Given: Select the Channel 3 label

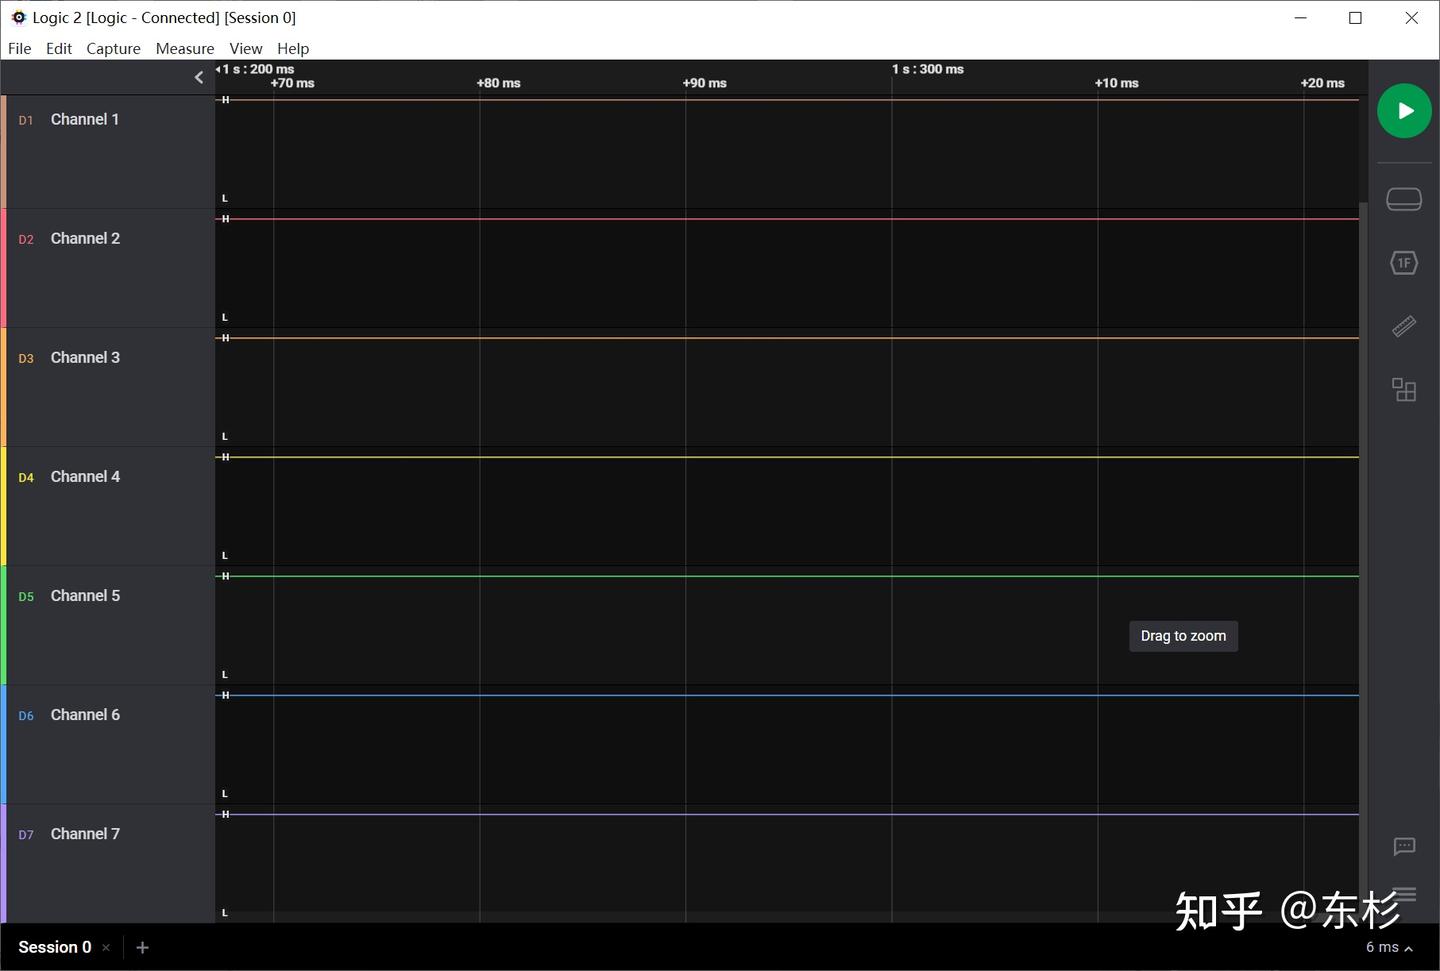Looking at the screenshot, I should pyautogui.click(x=85, y=357).
